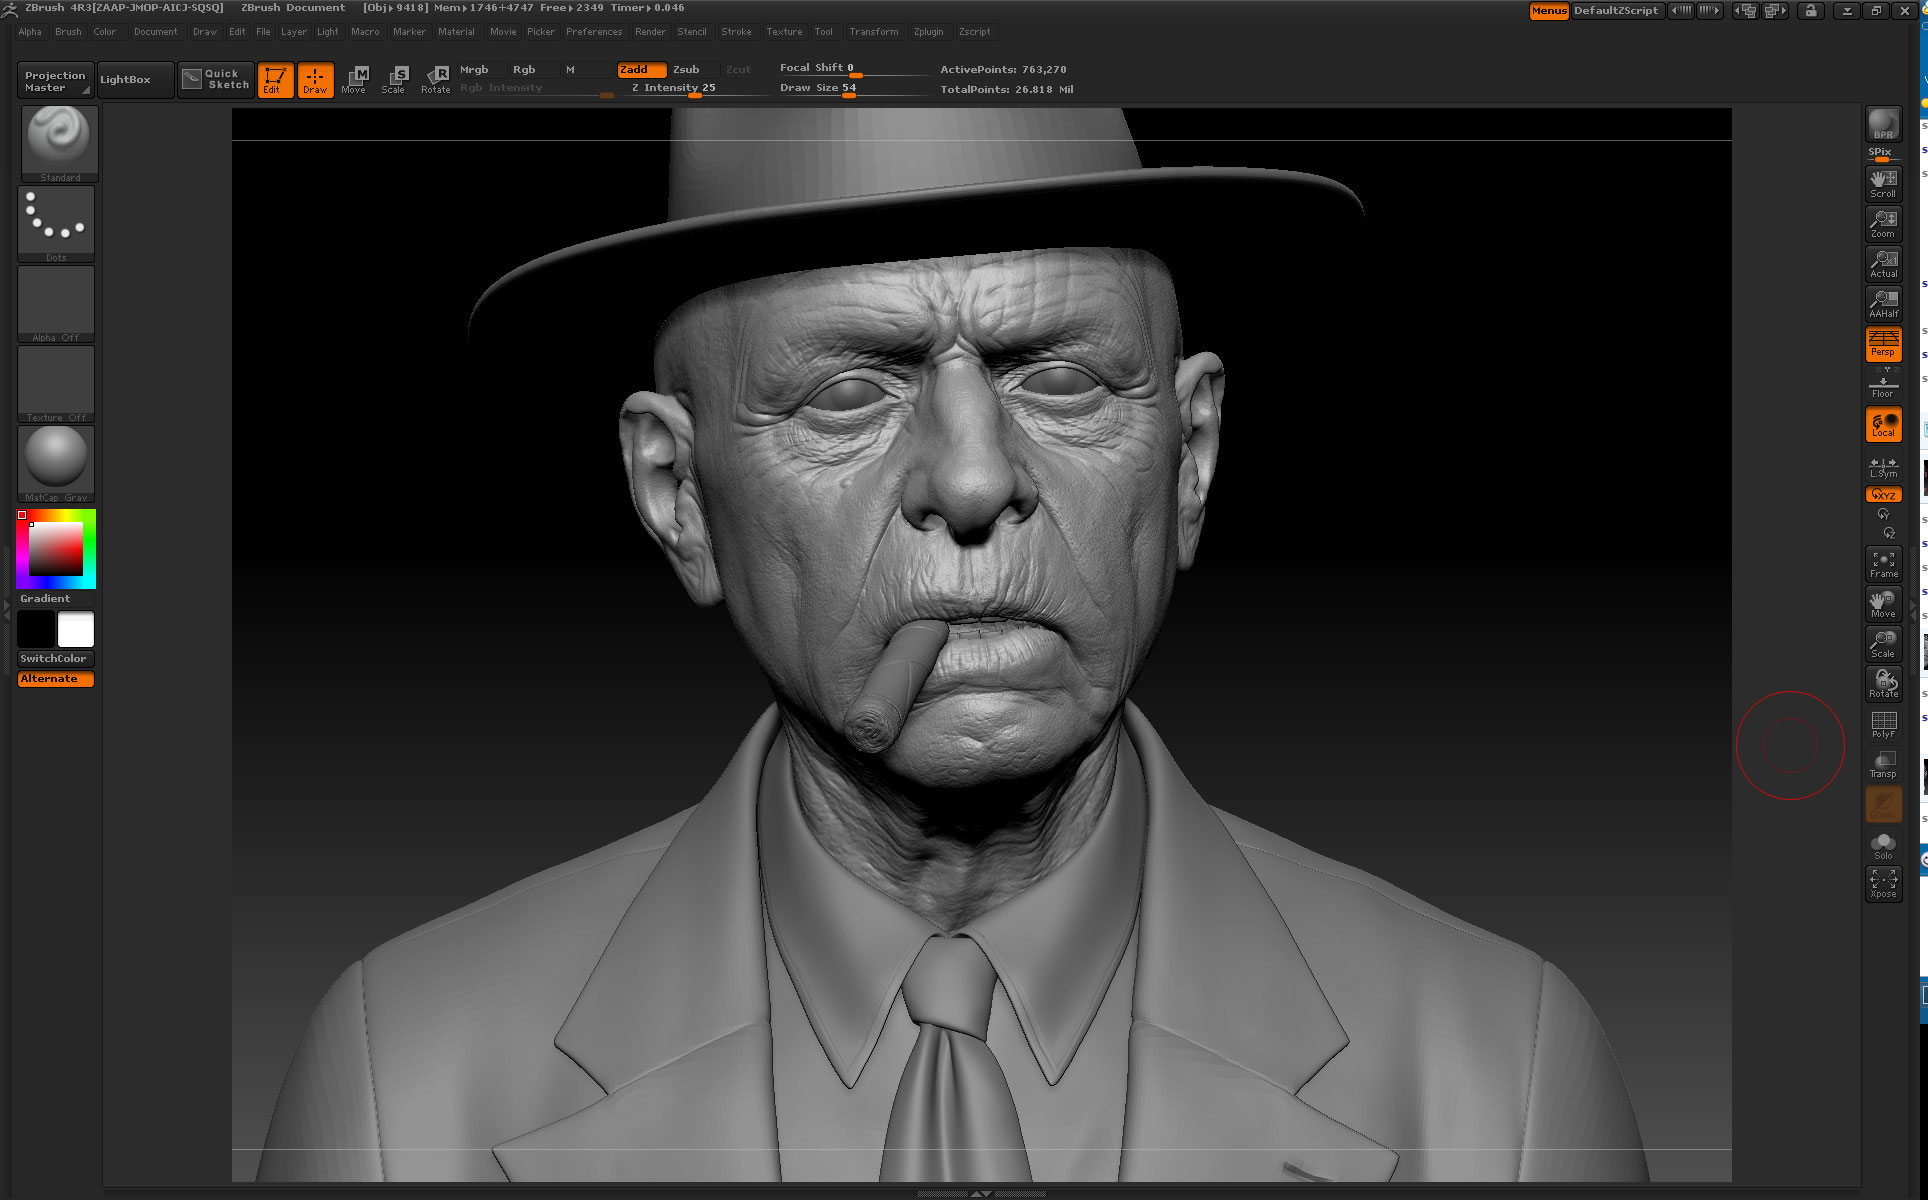
Task: Select the Scale tool in top shelf
Action: [395, 80]
